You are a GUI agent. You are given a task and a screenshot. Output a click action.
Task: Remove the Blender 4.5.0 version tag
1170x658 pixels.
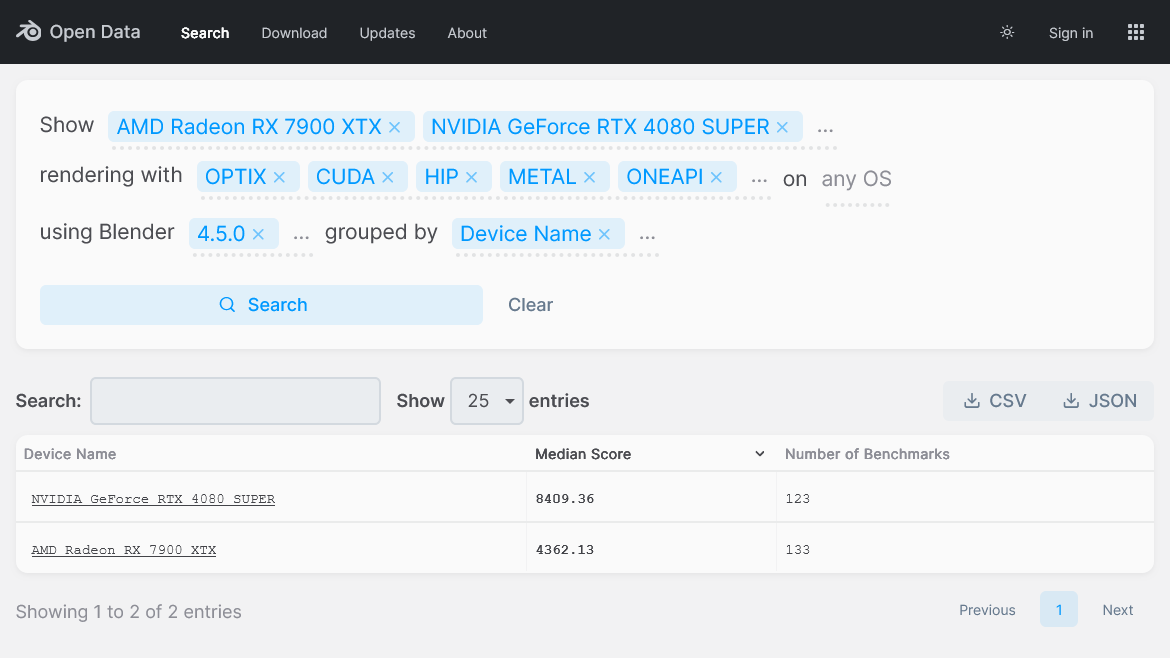(258, 234)
